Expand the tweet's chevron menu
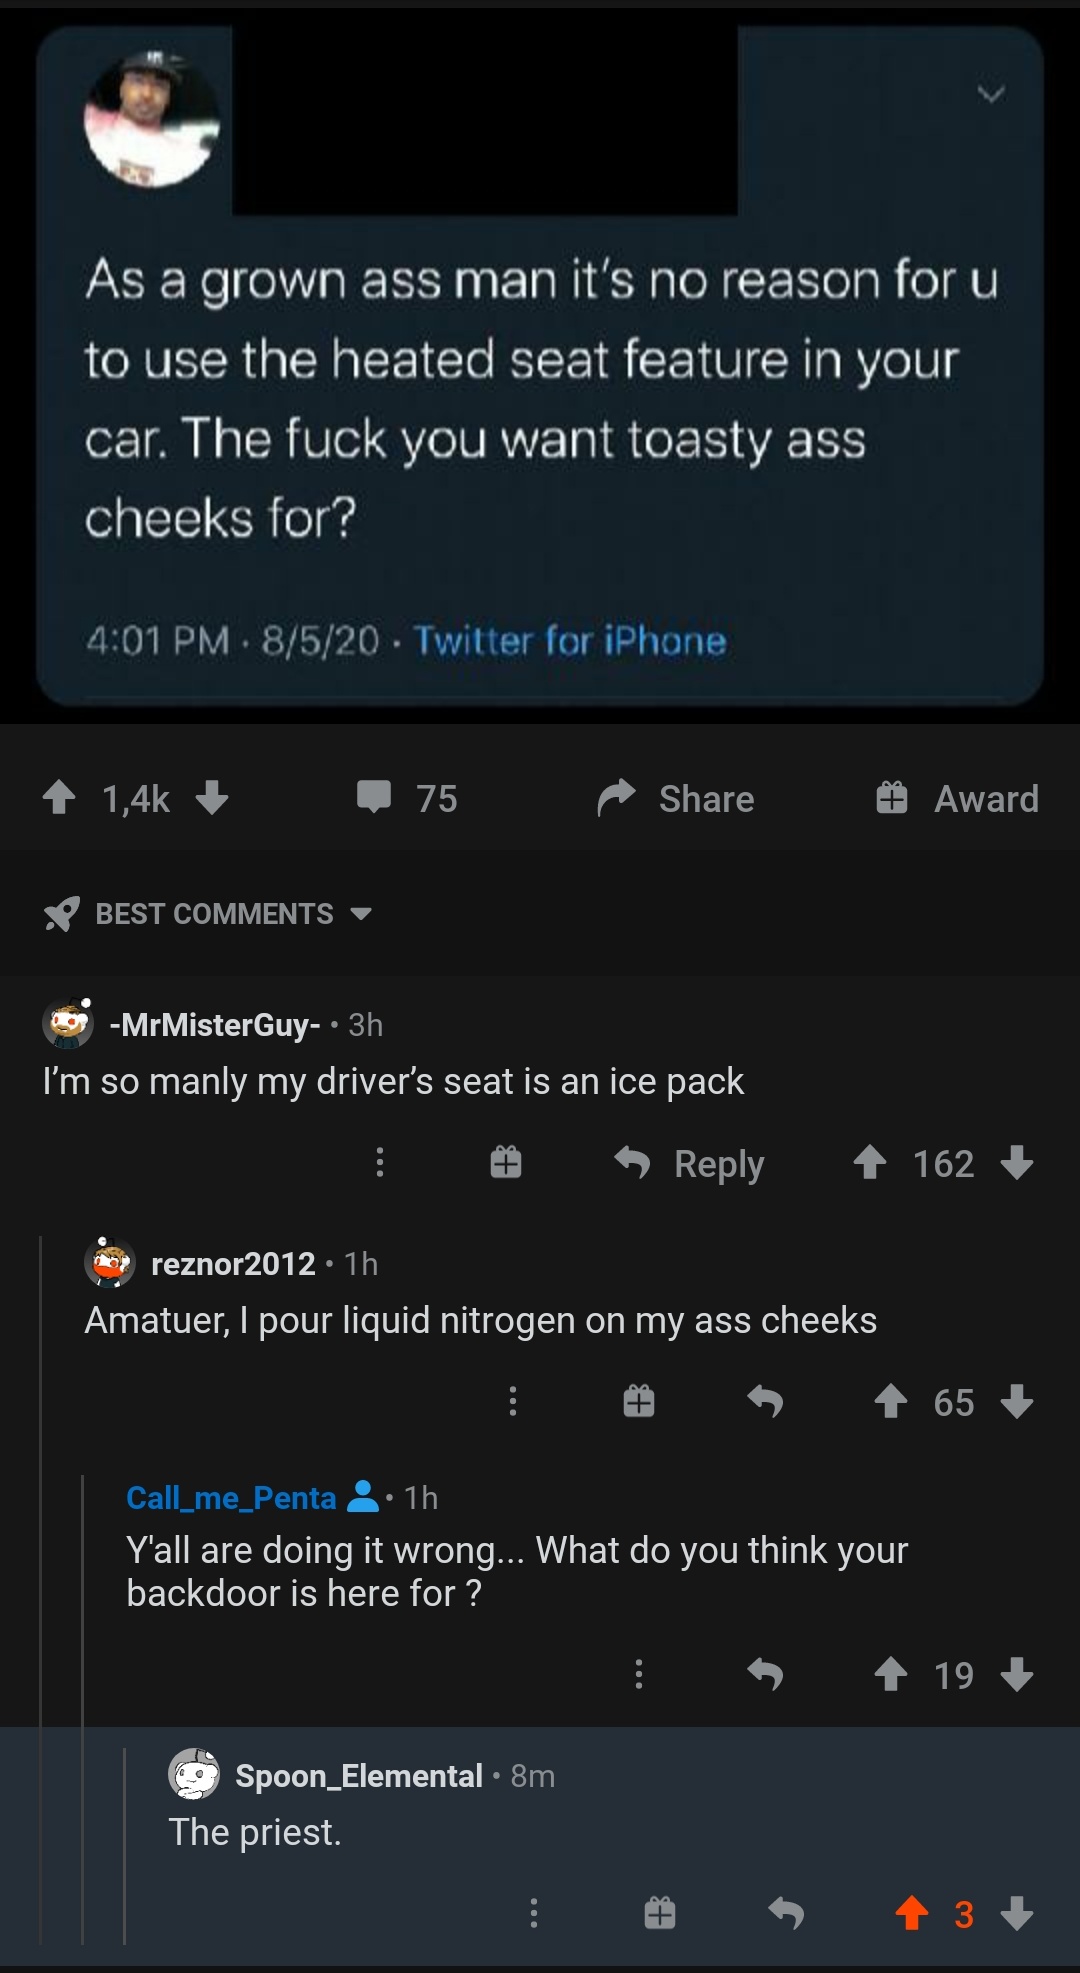Image resolution: width=1080 pixels, height=1973 pixels. click(x=990, y=94)
